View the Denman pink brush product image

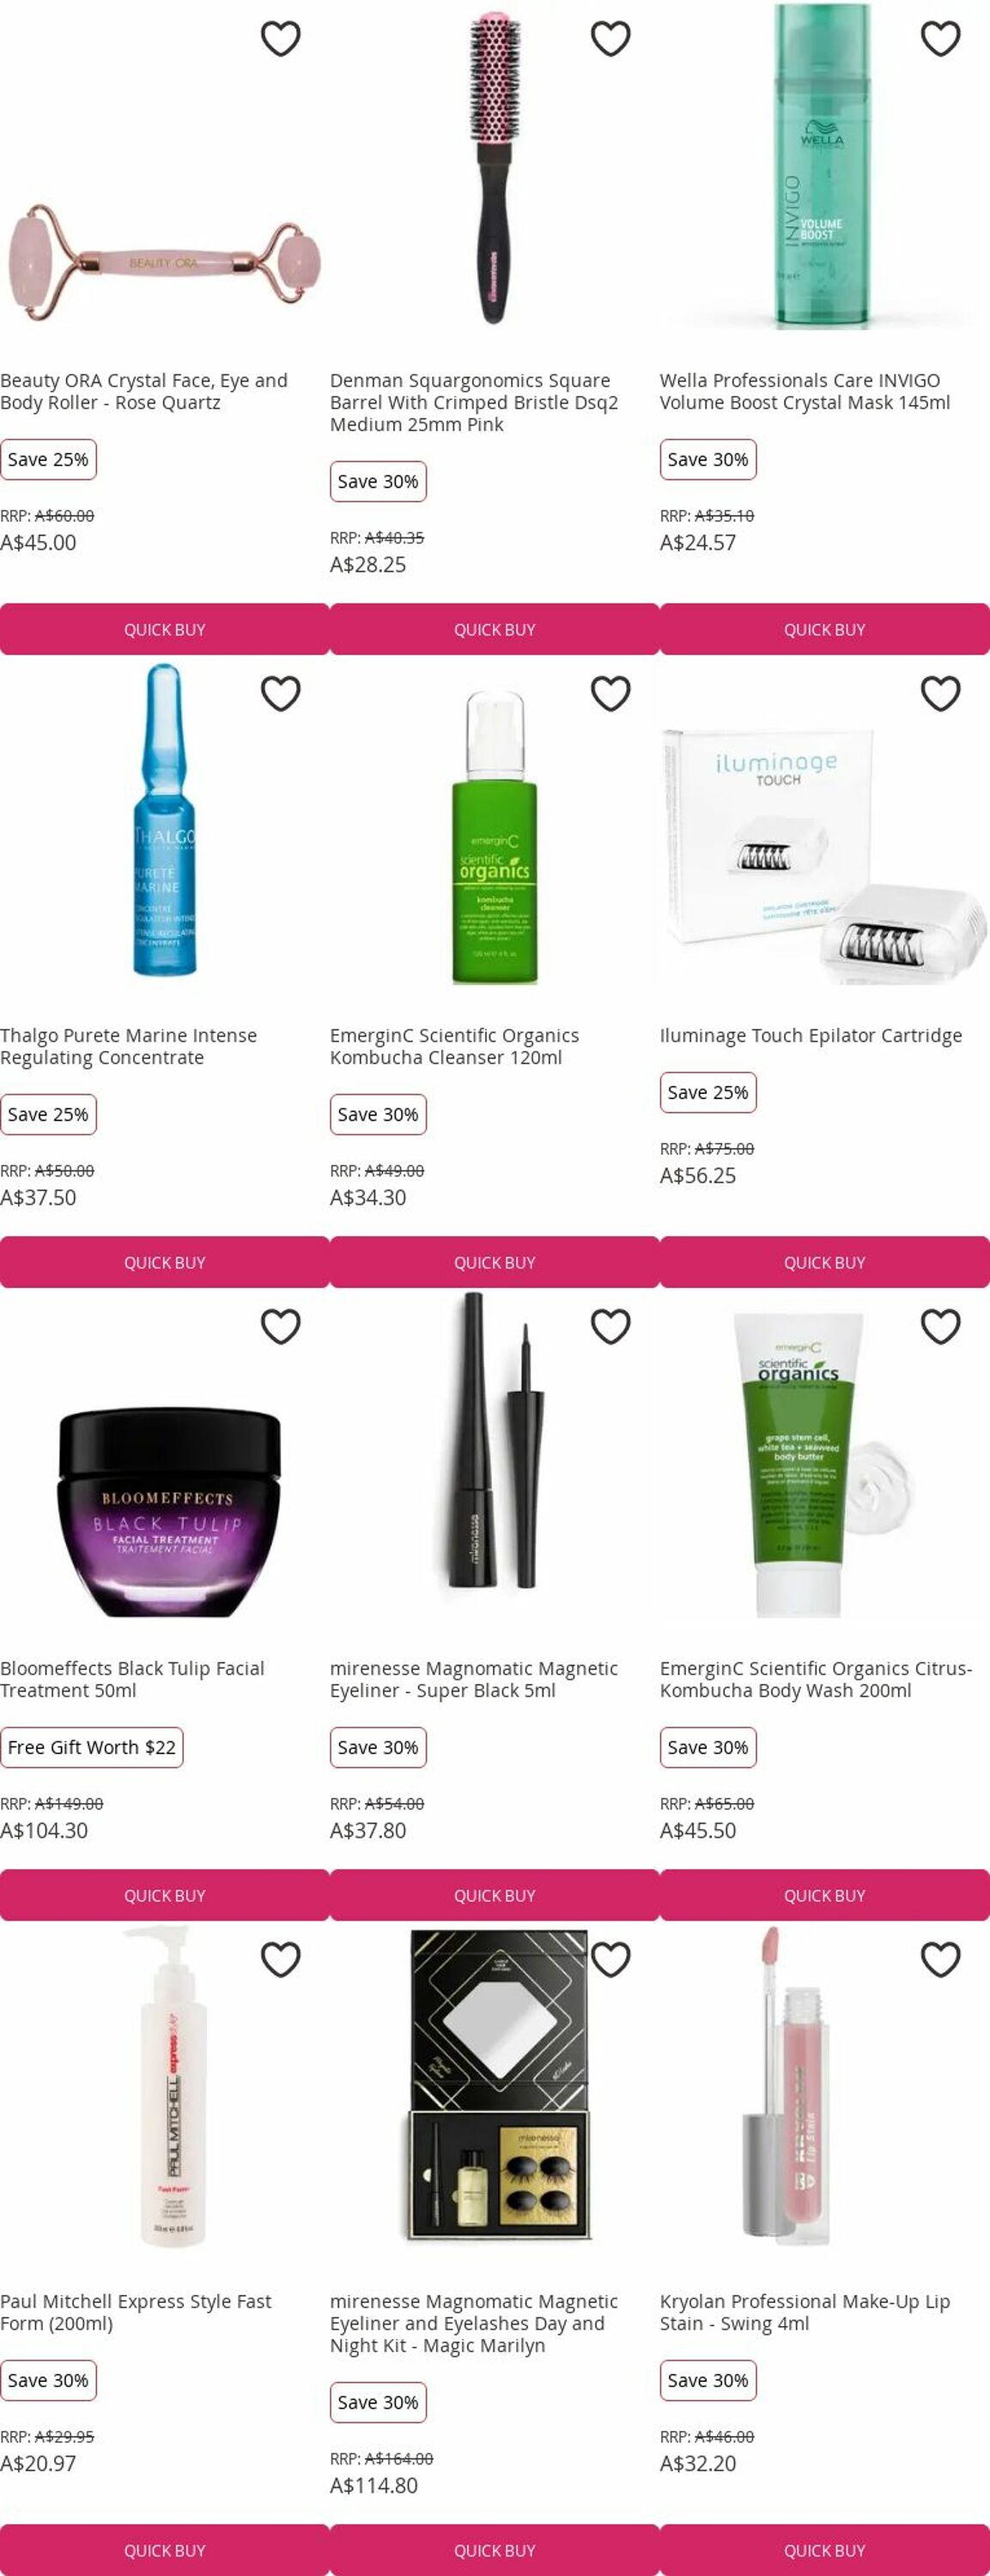click(x=495, y=168)
